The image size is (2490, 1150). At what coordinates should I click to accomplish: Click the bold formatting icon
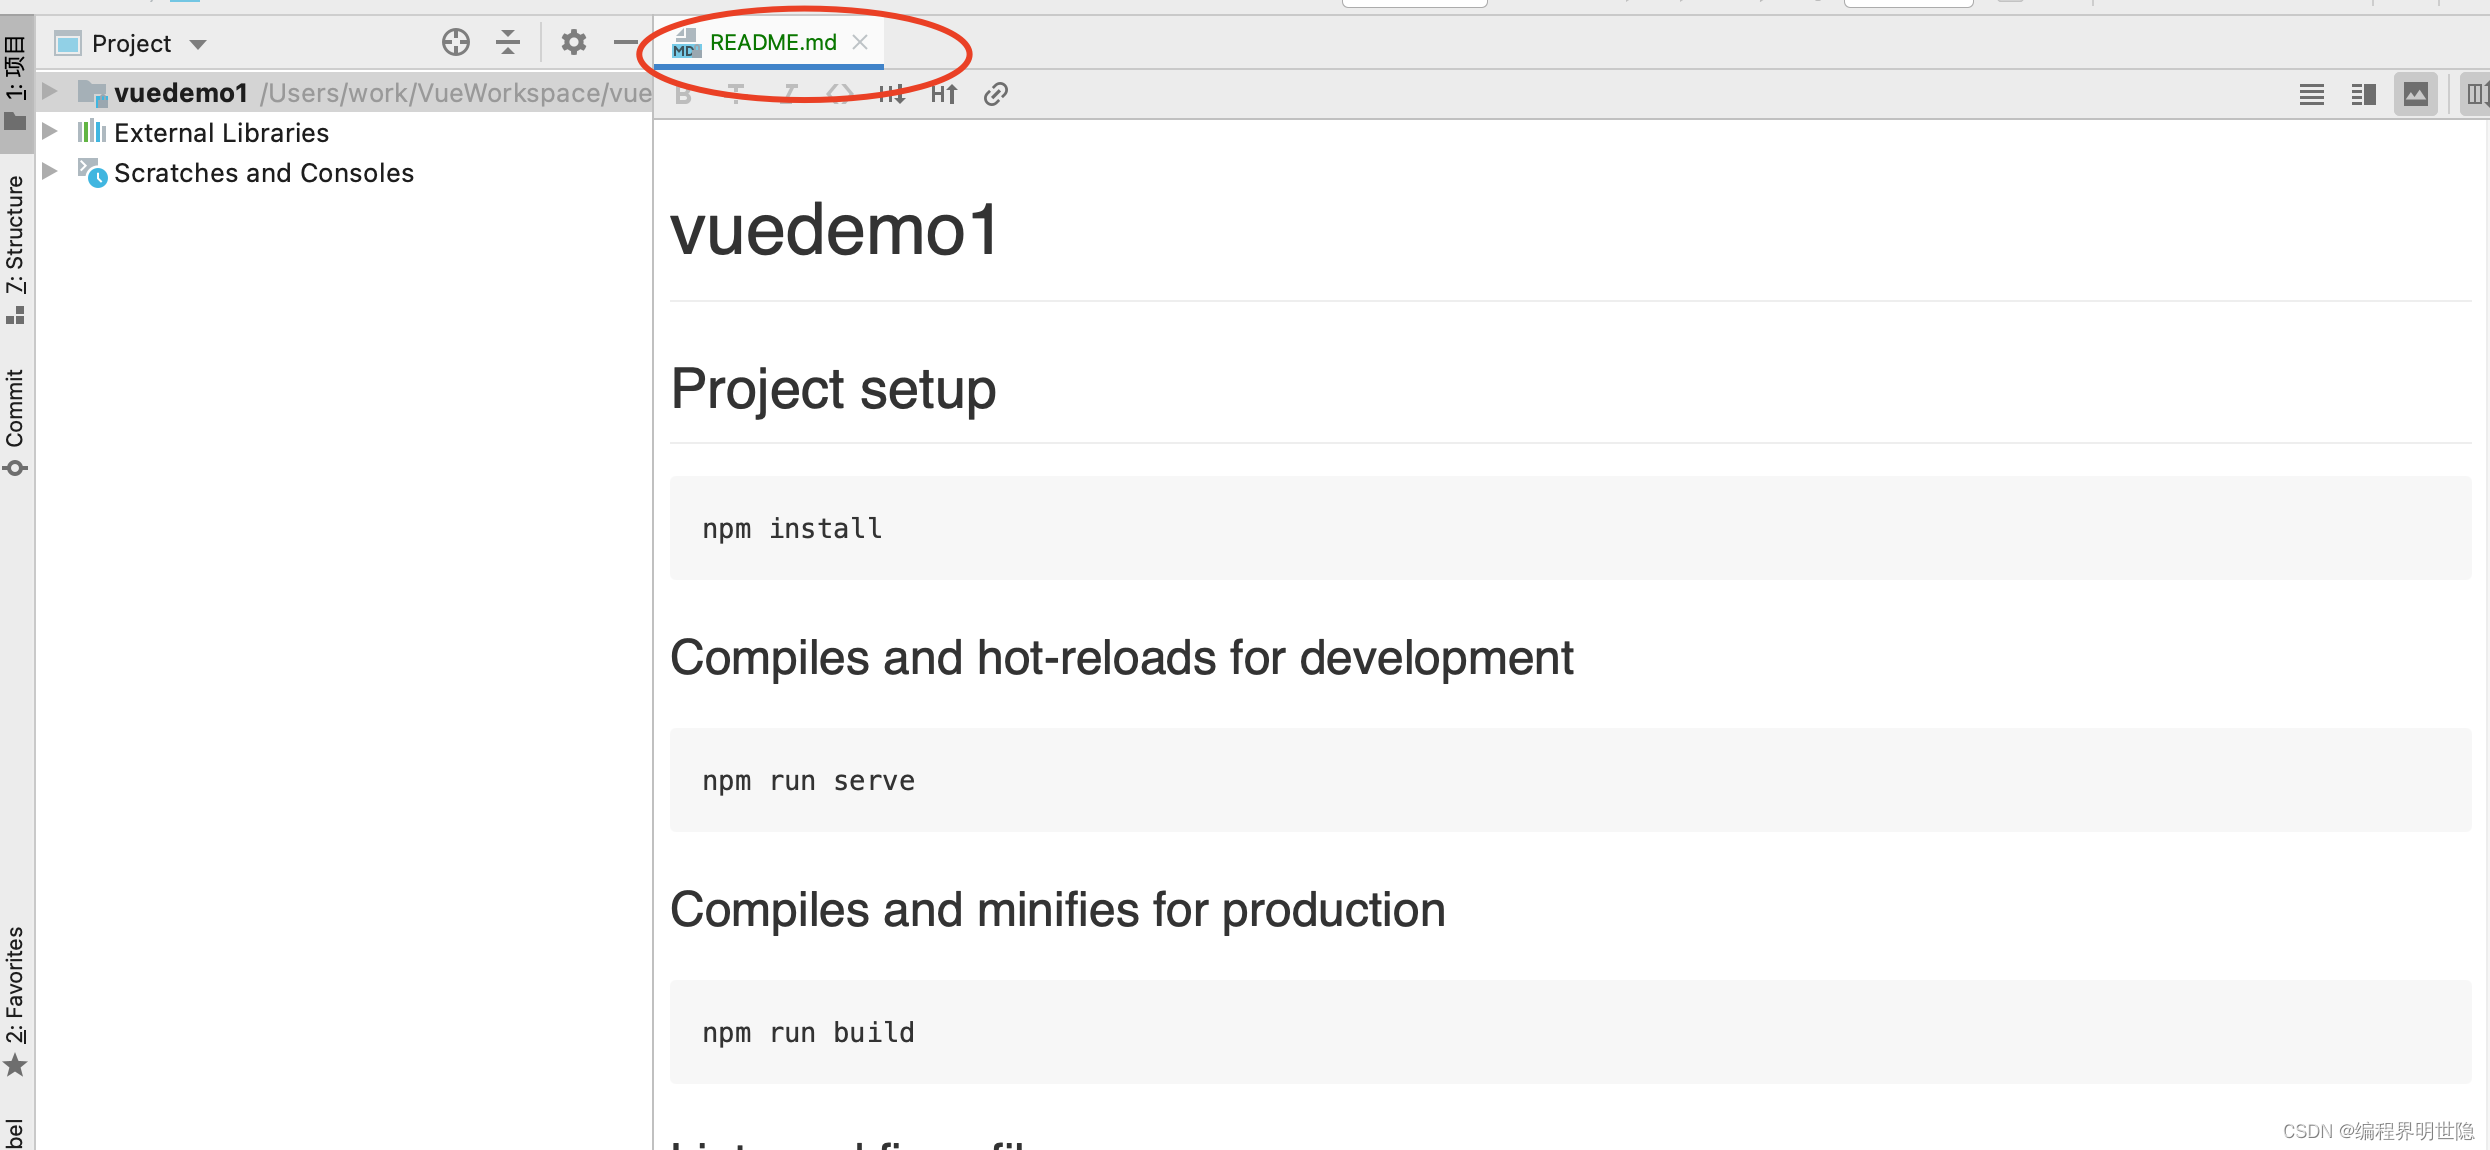(684, 94)
